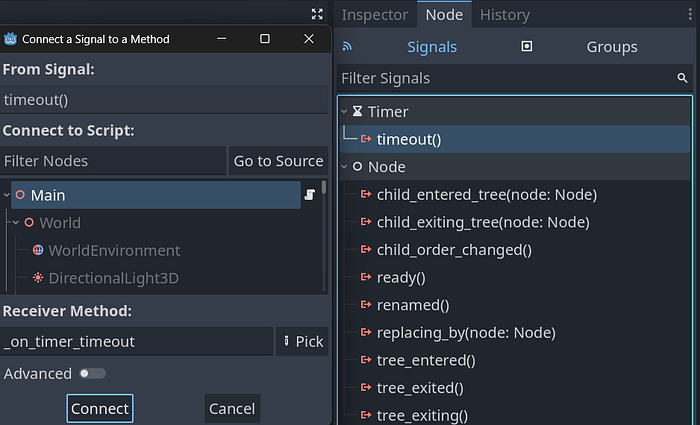Viewport: 700px width, 425px height.
Task: Click the WorldEnvironment globe icon
Action: (x=38, y=250)
